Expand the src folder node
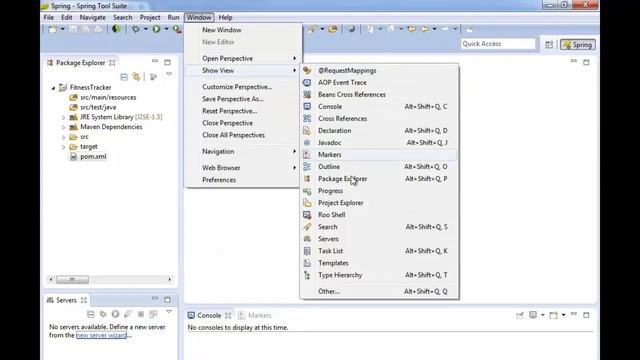This screenshot has height=360, width=640. point(63,137)
